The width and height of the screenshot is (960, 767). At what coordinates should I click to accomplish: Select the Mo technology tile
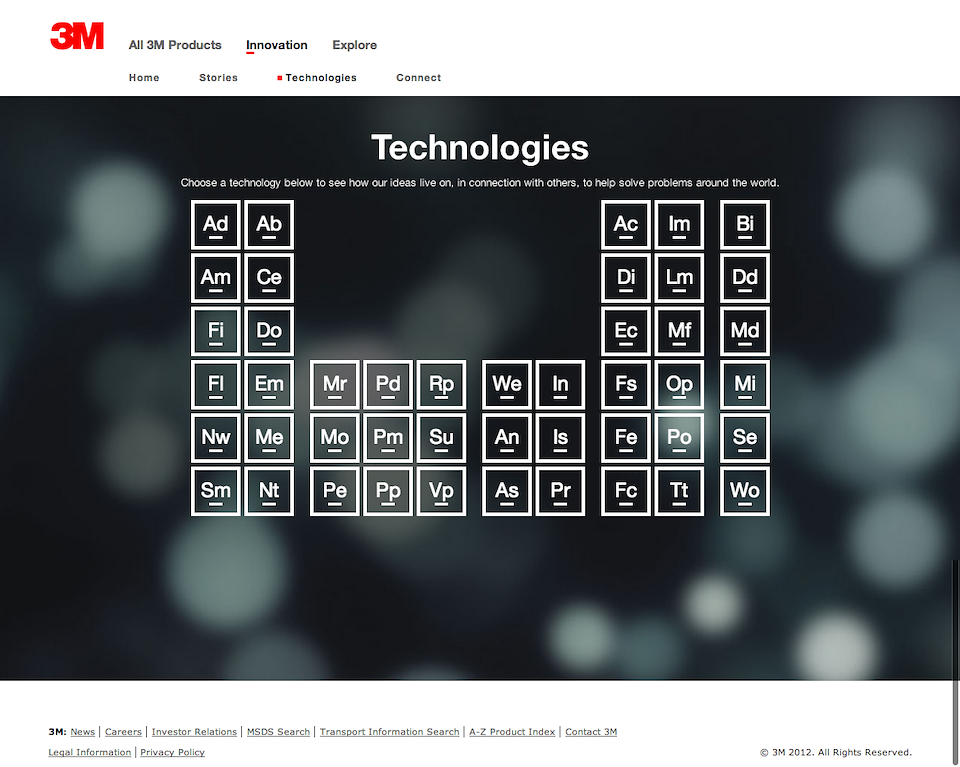click(334, 438)
